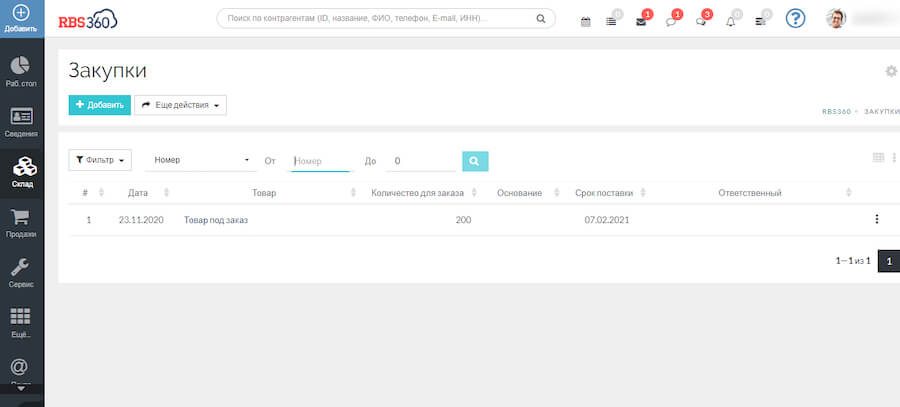Image resolution: width=900 pixels, height=407 pixels.
Task: Open the Продажи cart section
Action: [x=21, y=222]
